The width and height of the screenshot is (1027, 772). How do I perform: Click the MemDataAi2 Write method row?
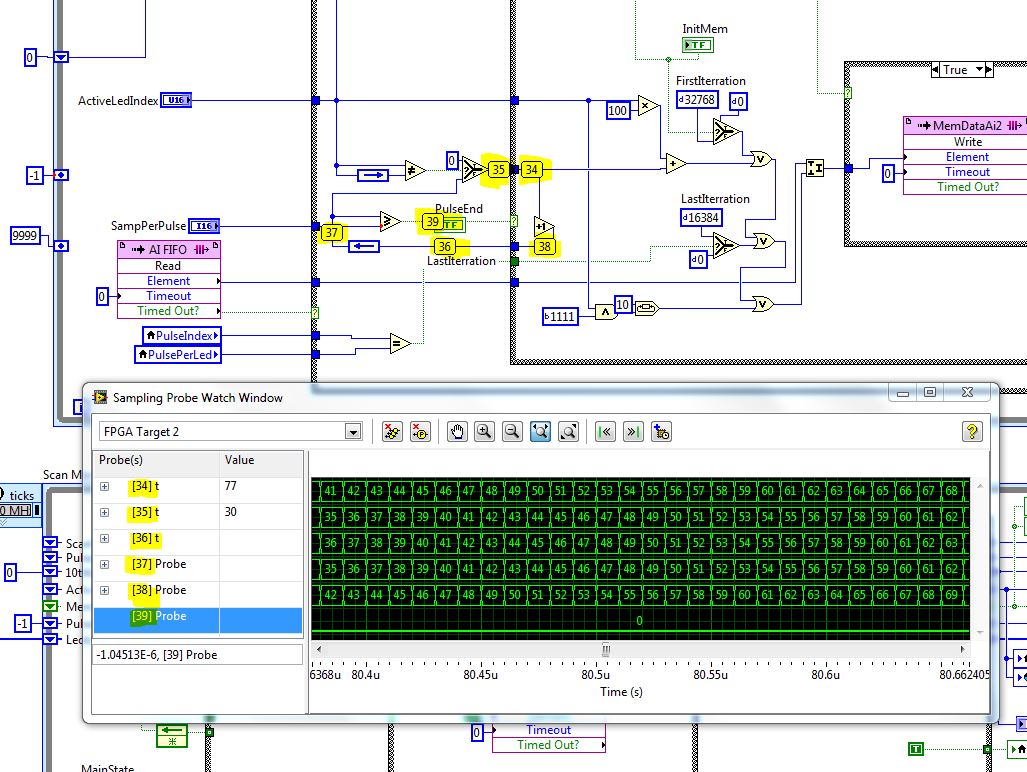tap(967, 142)
